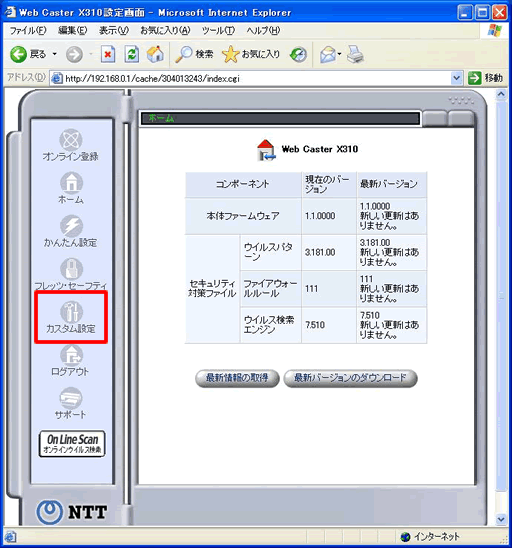The height and width of the screenshot is (548, 512).
Task: Open the お気に入り(A) menu
Action: tap(165, 31)
